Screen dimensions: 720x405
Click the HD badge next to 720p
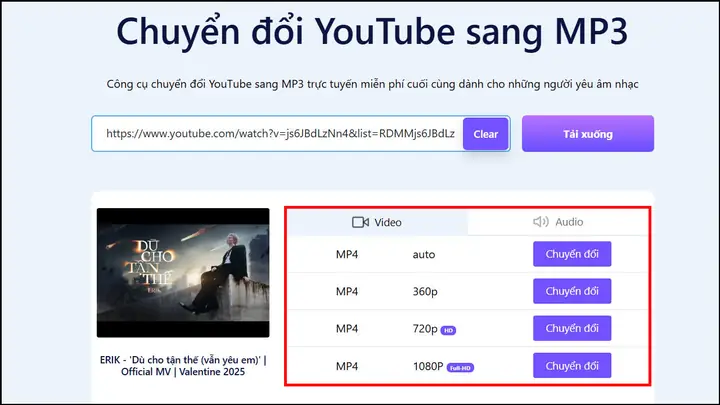[x=448, y=330]
